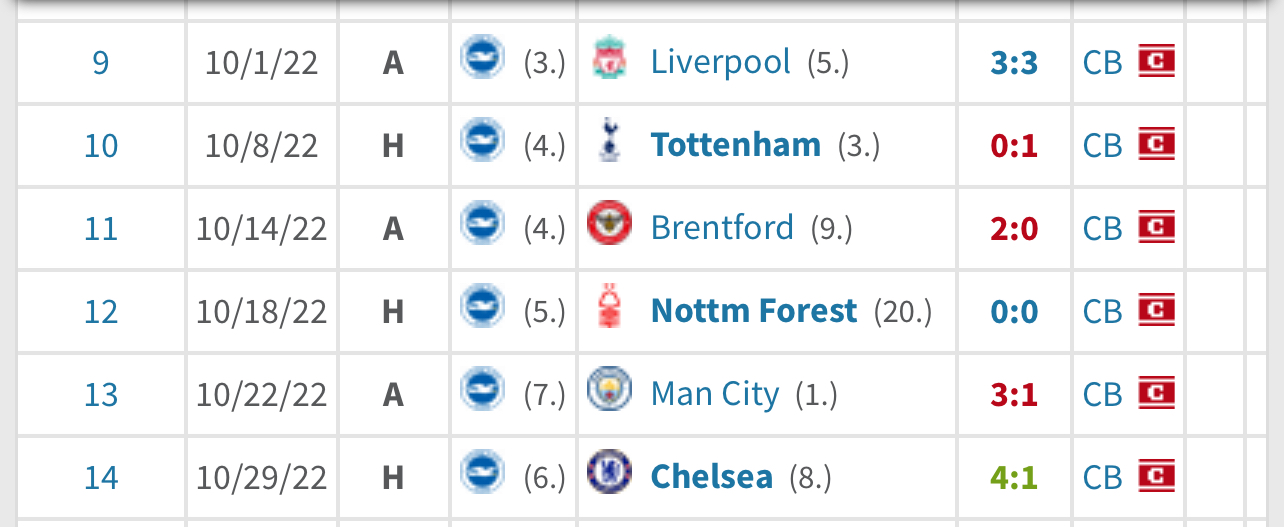Open the Chelsea team link
Screen dimensions: 1284x527
(x=711, y=476)
